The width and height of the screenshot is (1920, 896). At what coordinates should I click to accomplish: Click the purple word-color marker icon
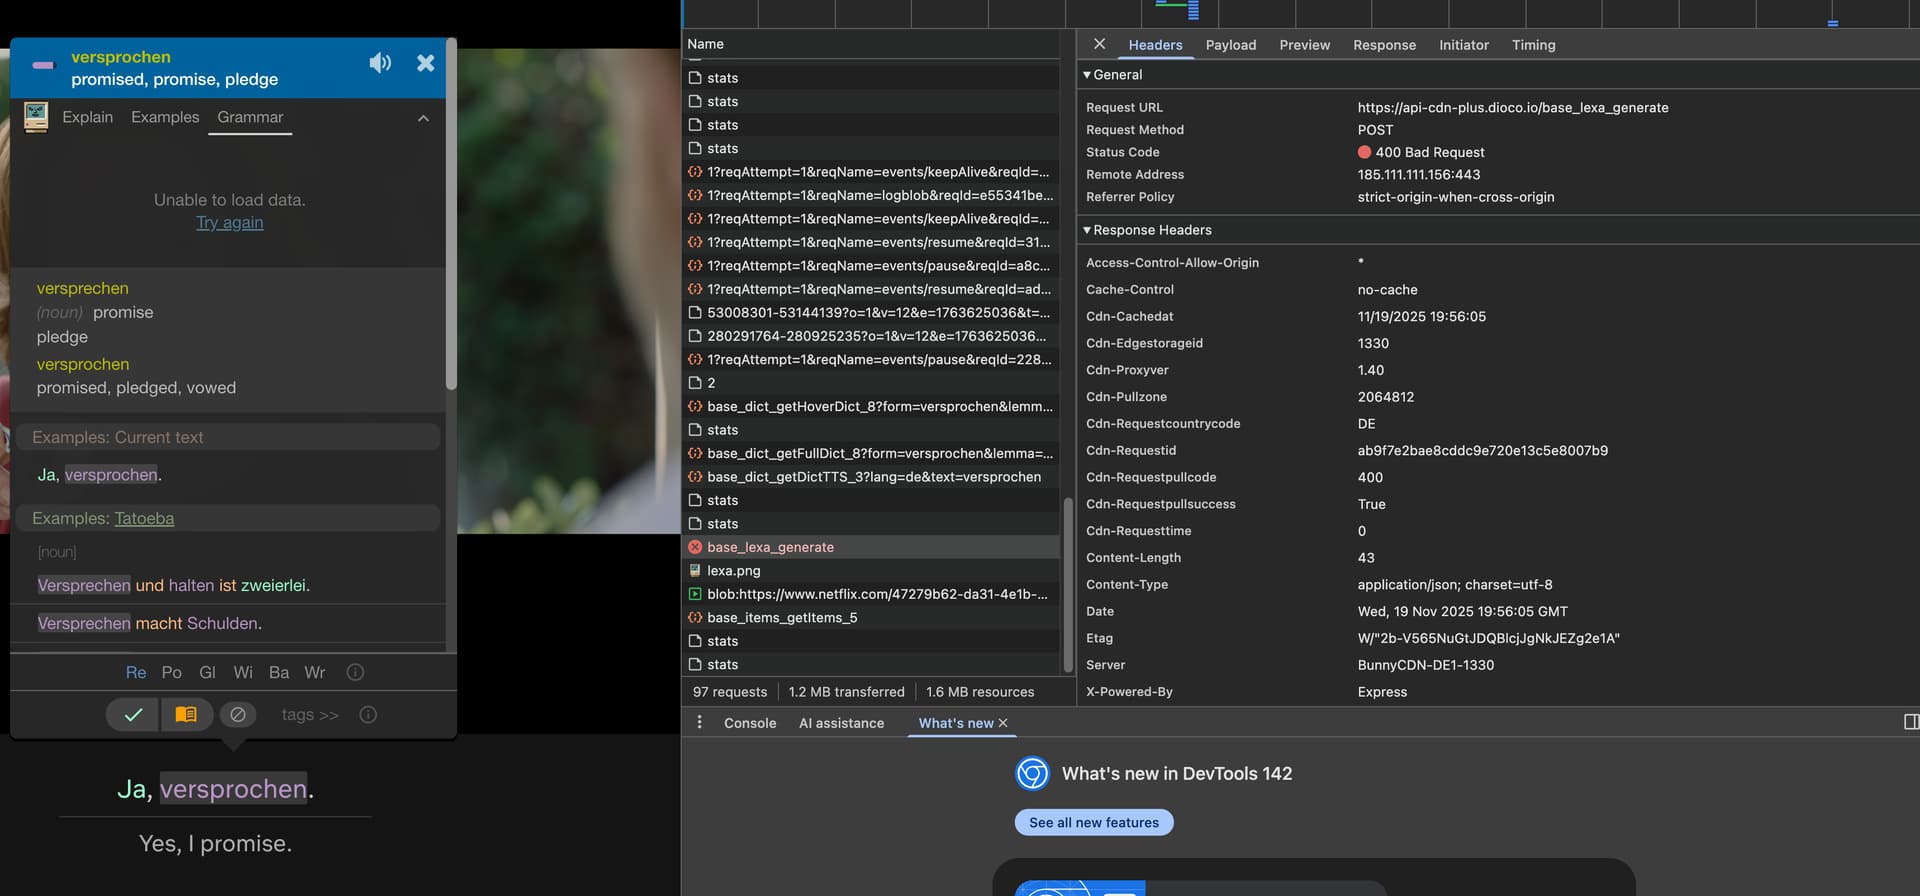tap(43, 65)
